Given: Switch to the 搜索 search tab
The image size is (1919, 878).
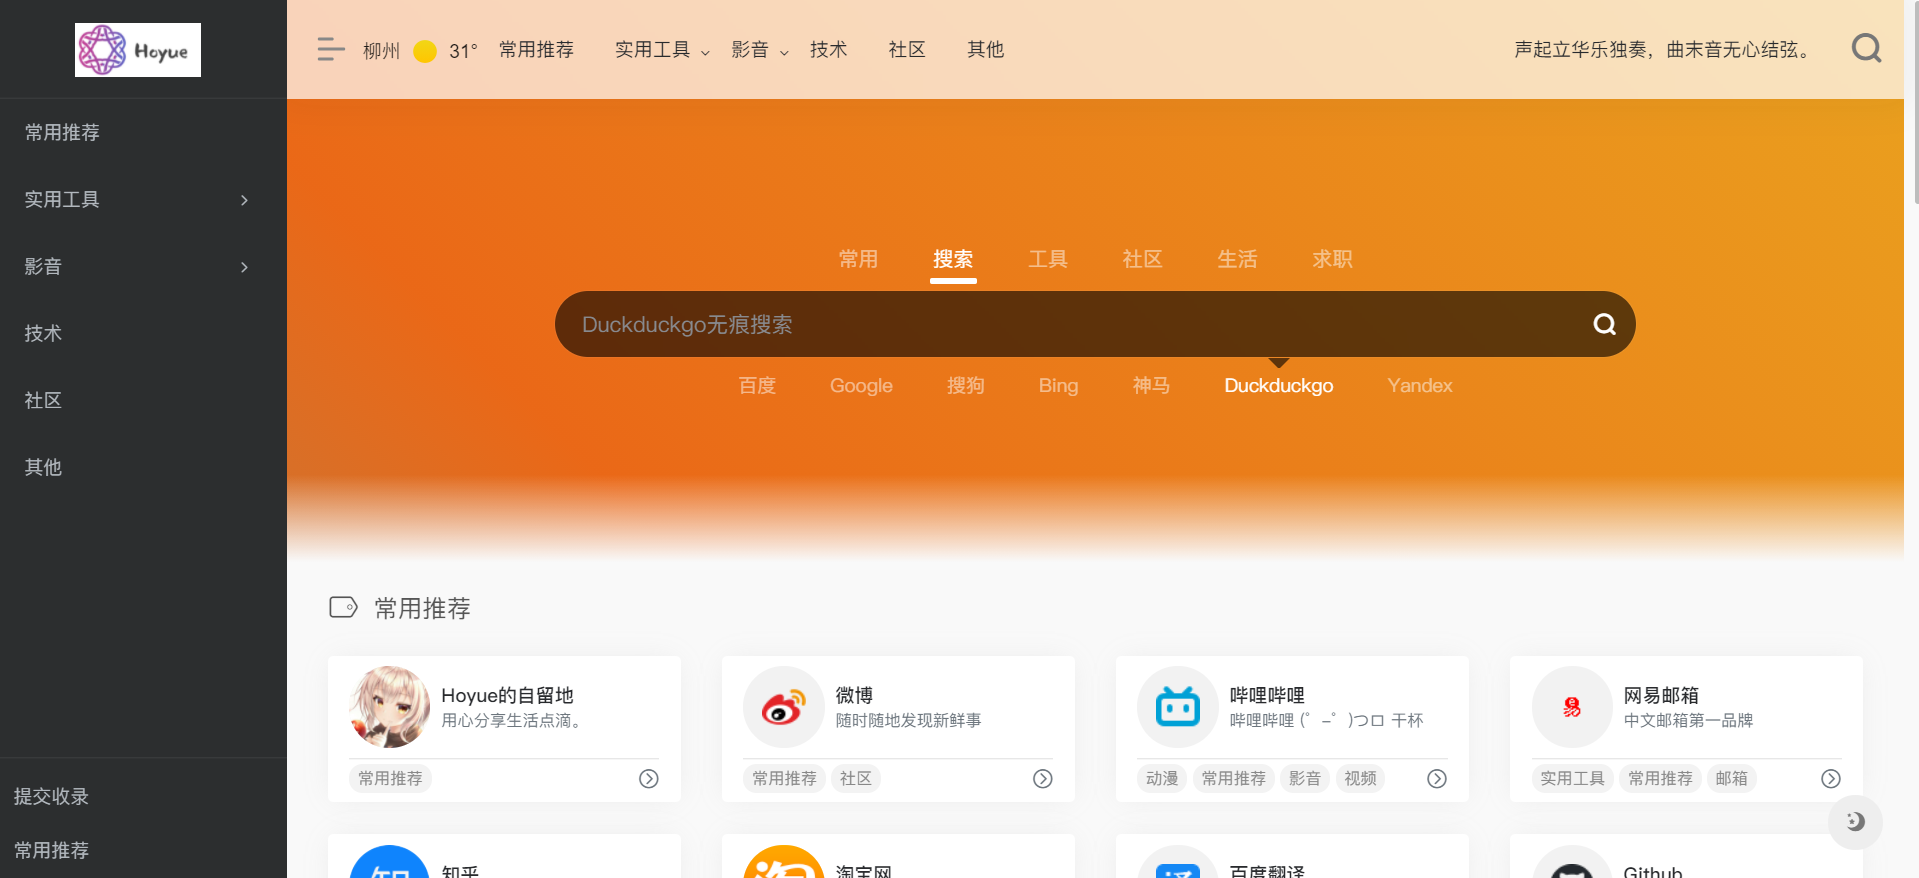Looking at the screenshot, I should pos(953,260).
